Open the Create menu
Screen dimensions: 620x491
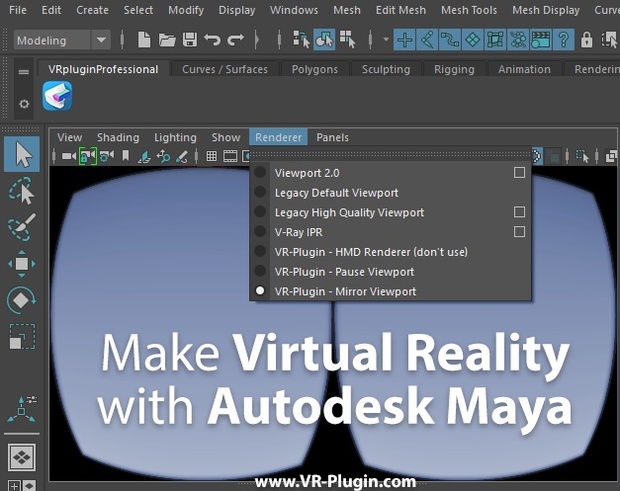[92, 10]
